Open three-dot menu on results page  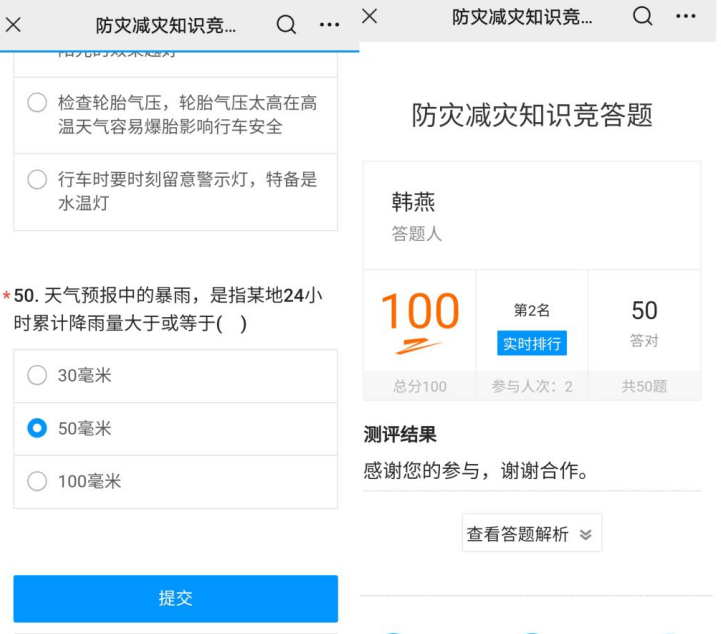(x=686, y=16)
